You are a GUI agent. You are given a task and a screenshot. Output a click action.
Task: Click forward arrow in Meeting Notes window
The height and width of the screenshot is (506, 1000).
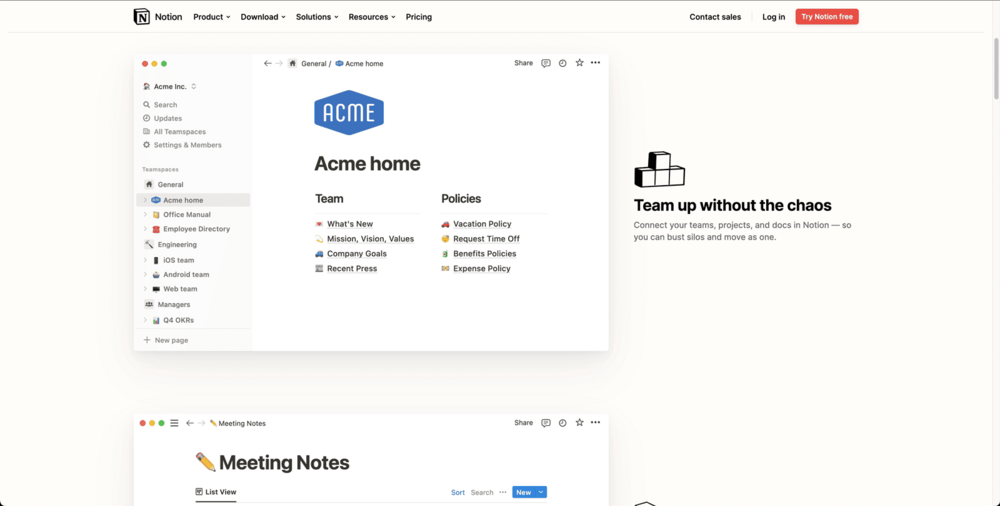(x=201, y=423)
